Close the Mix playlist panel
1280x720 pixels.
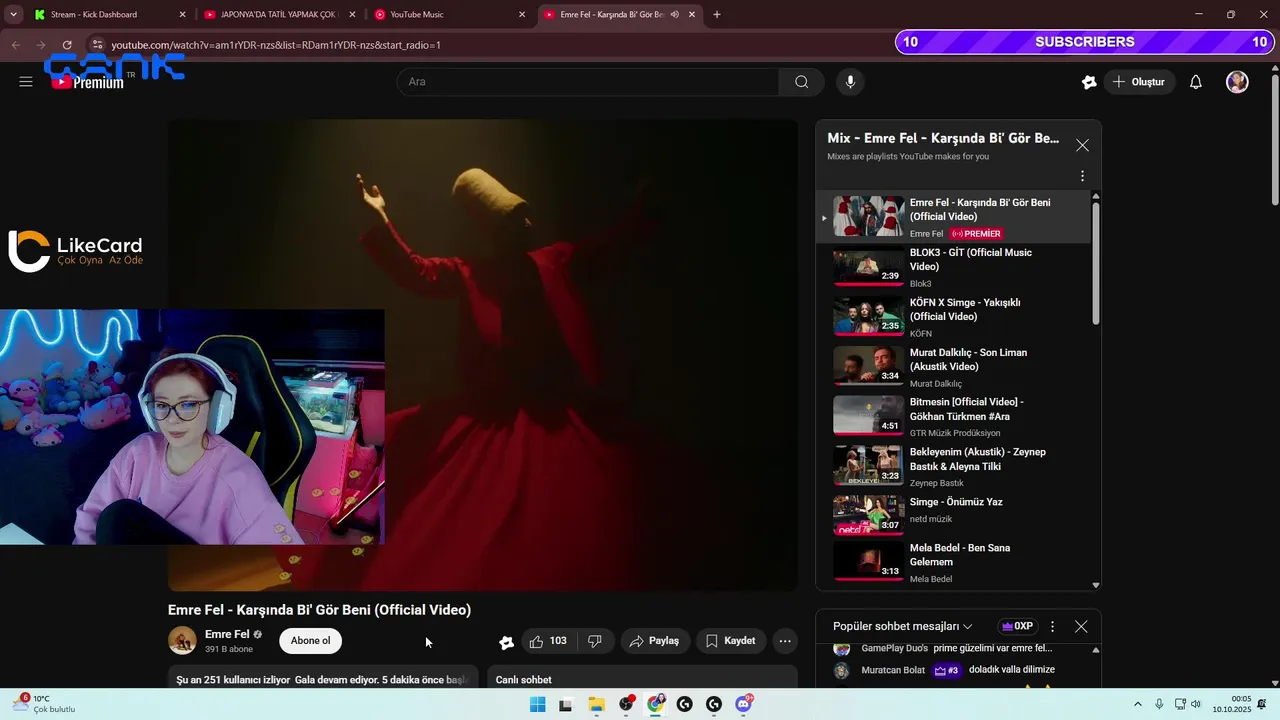pos(1082,145)
